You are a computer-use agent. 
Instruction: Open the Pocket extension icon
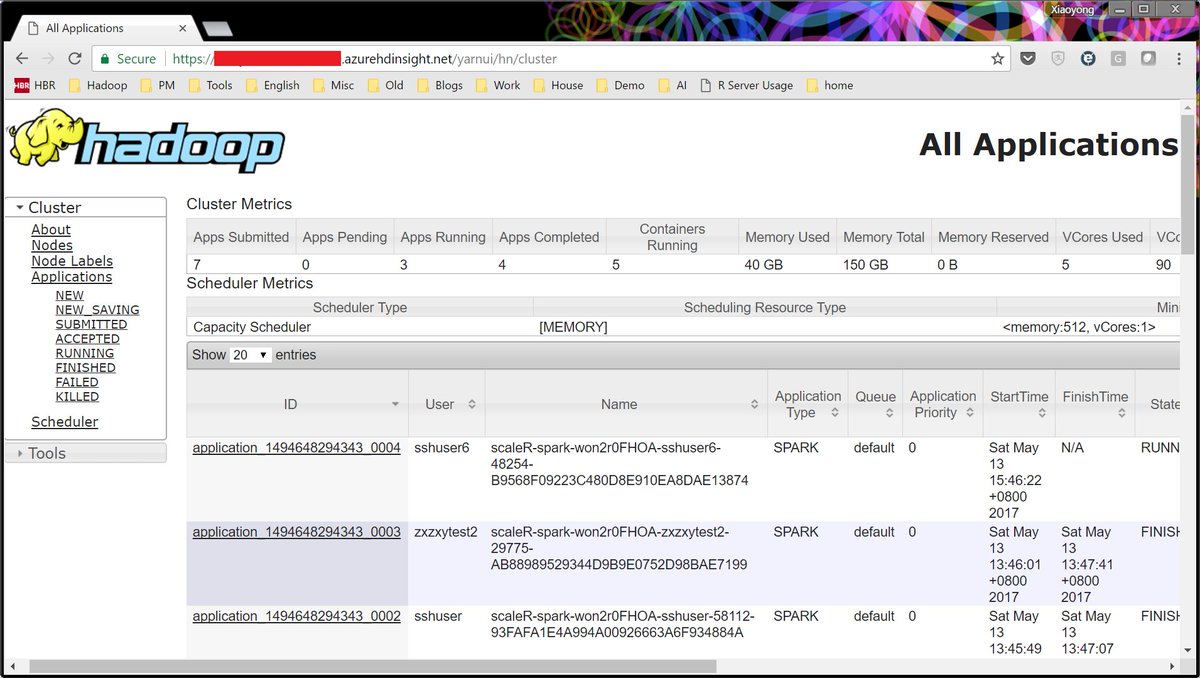click(1027, 58)
